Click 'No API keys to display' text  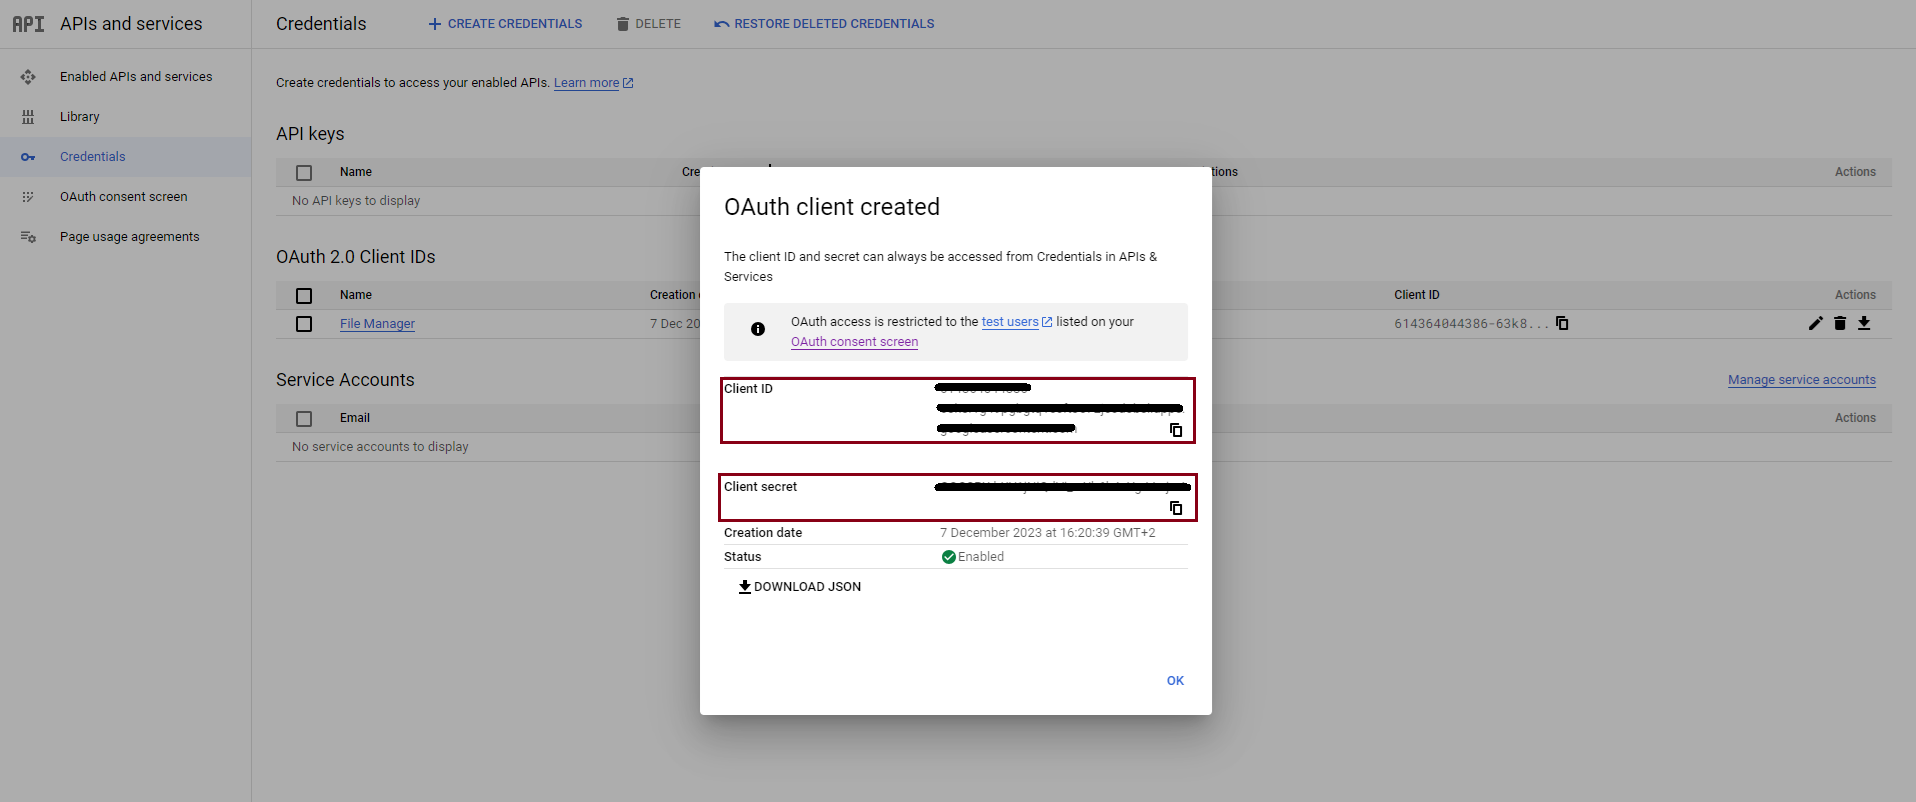pos(356,201)
